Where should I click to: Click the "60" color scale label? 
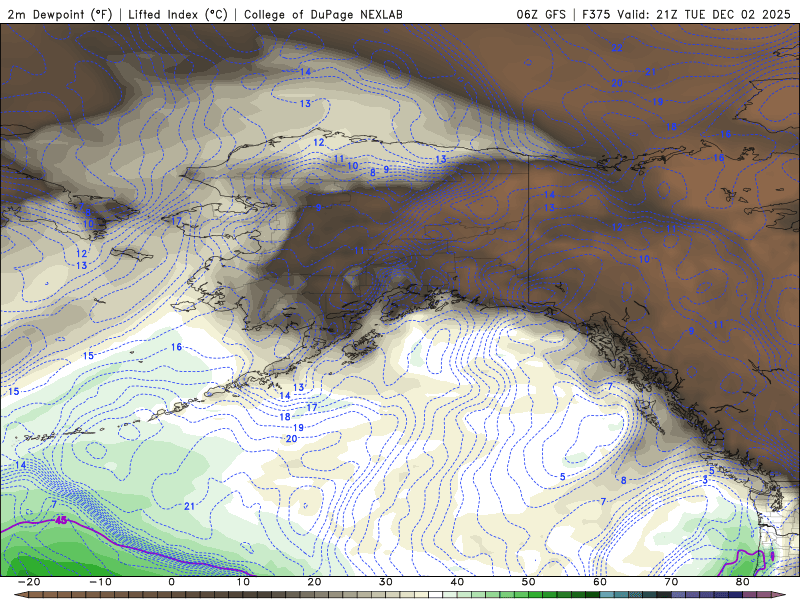coord(600,582)
